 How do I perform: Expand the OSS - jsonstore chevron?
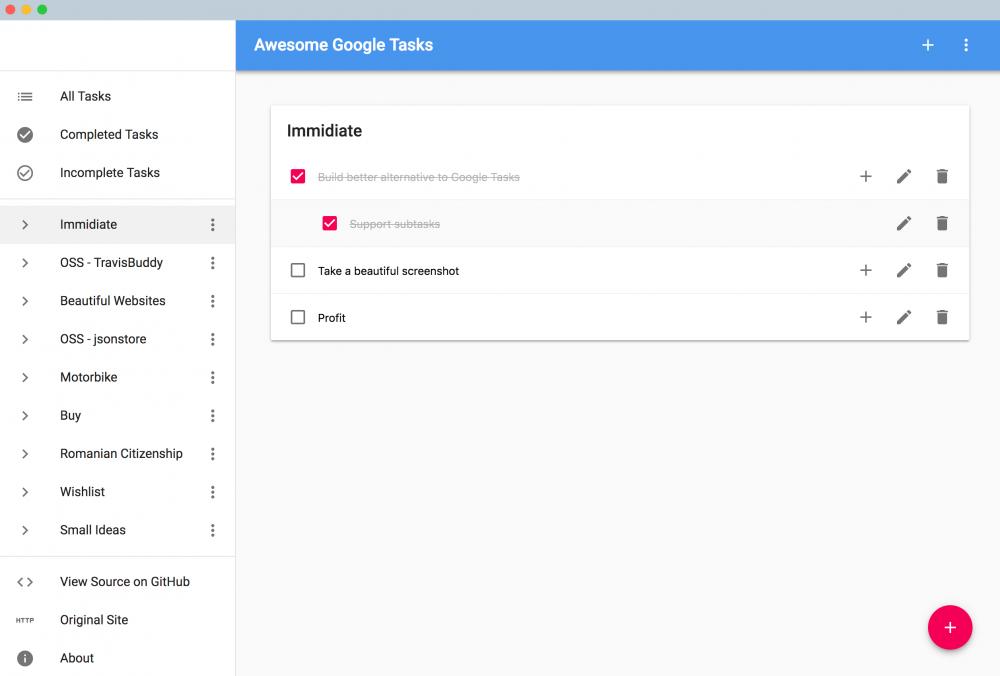point(25,339)
